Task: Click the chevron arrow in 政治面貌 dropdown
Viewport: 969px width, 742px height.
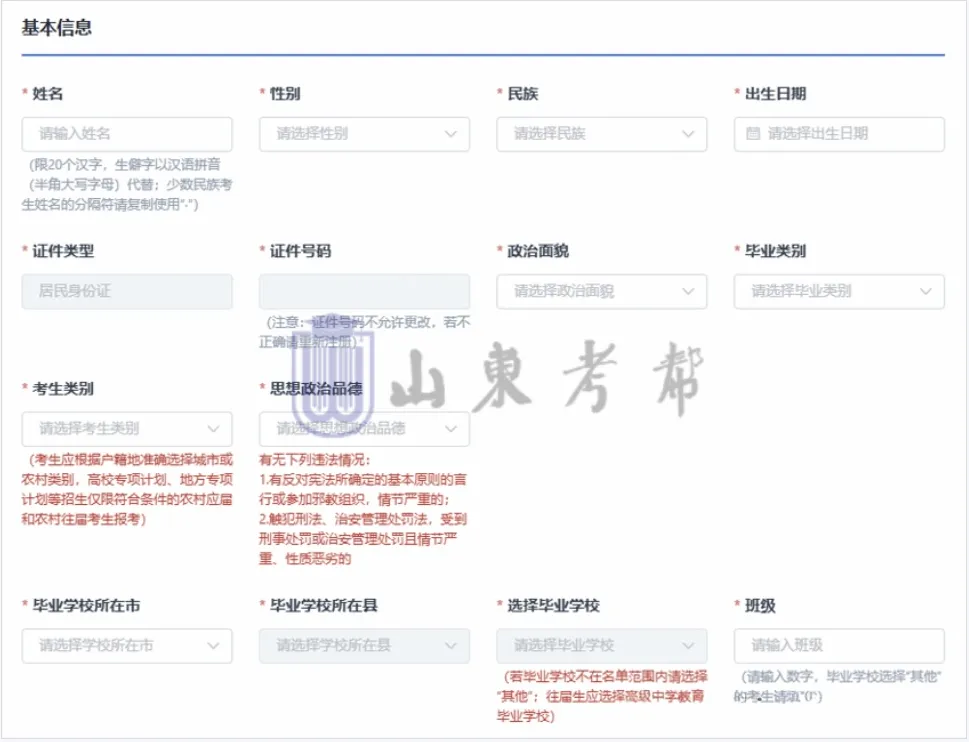Action: click(x=688, y=292)
